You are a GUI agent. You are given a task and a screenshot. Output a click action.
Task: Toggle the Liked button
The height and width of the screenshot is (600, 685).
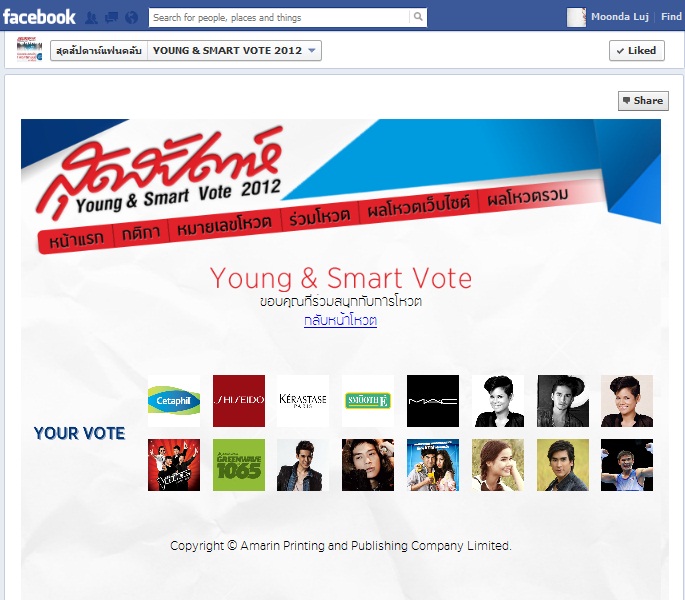coord(637,51)
